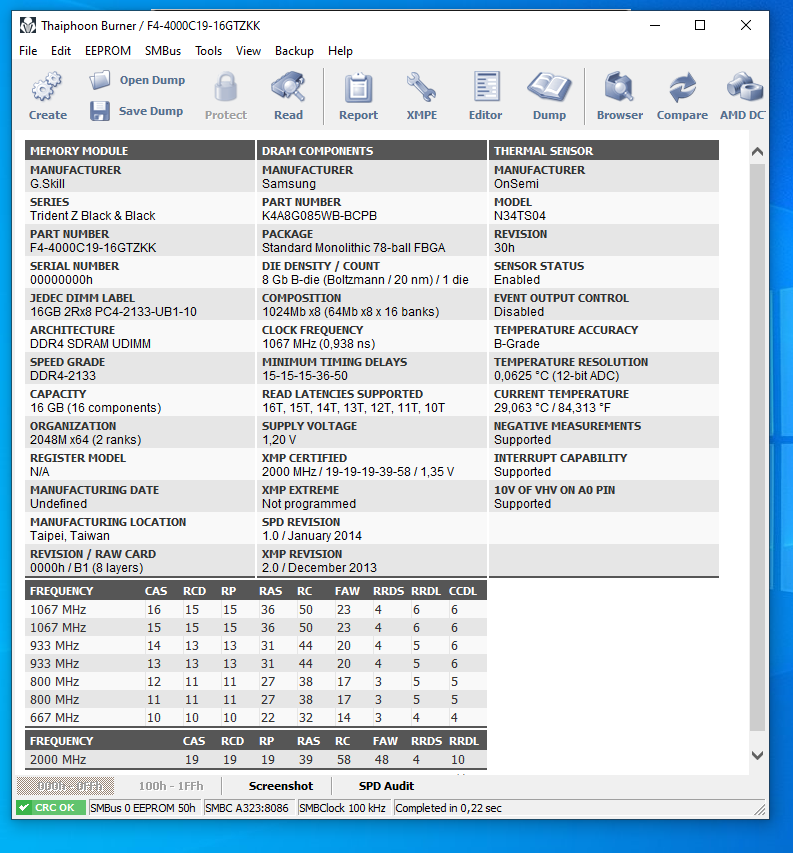Open the Backup menu
The height and width of the screenshot is (853, 793).
tap(294, 51)
